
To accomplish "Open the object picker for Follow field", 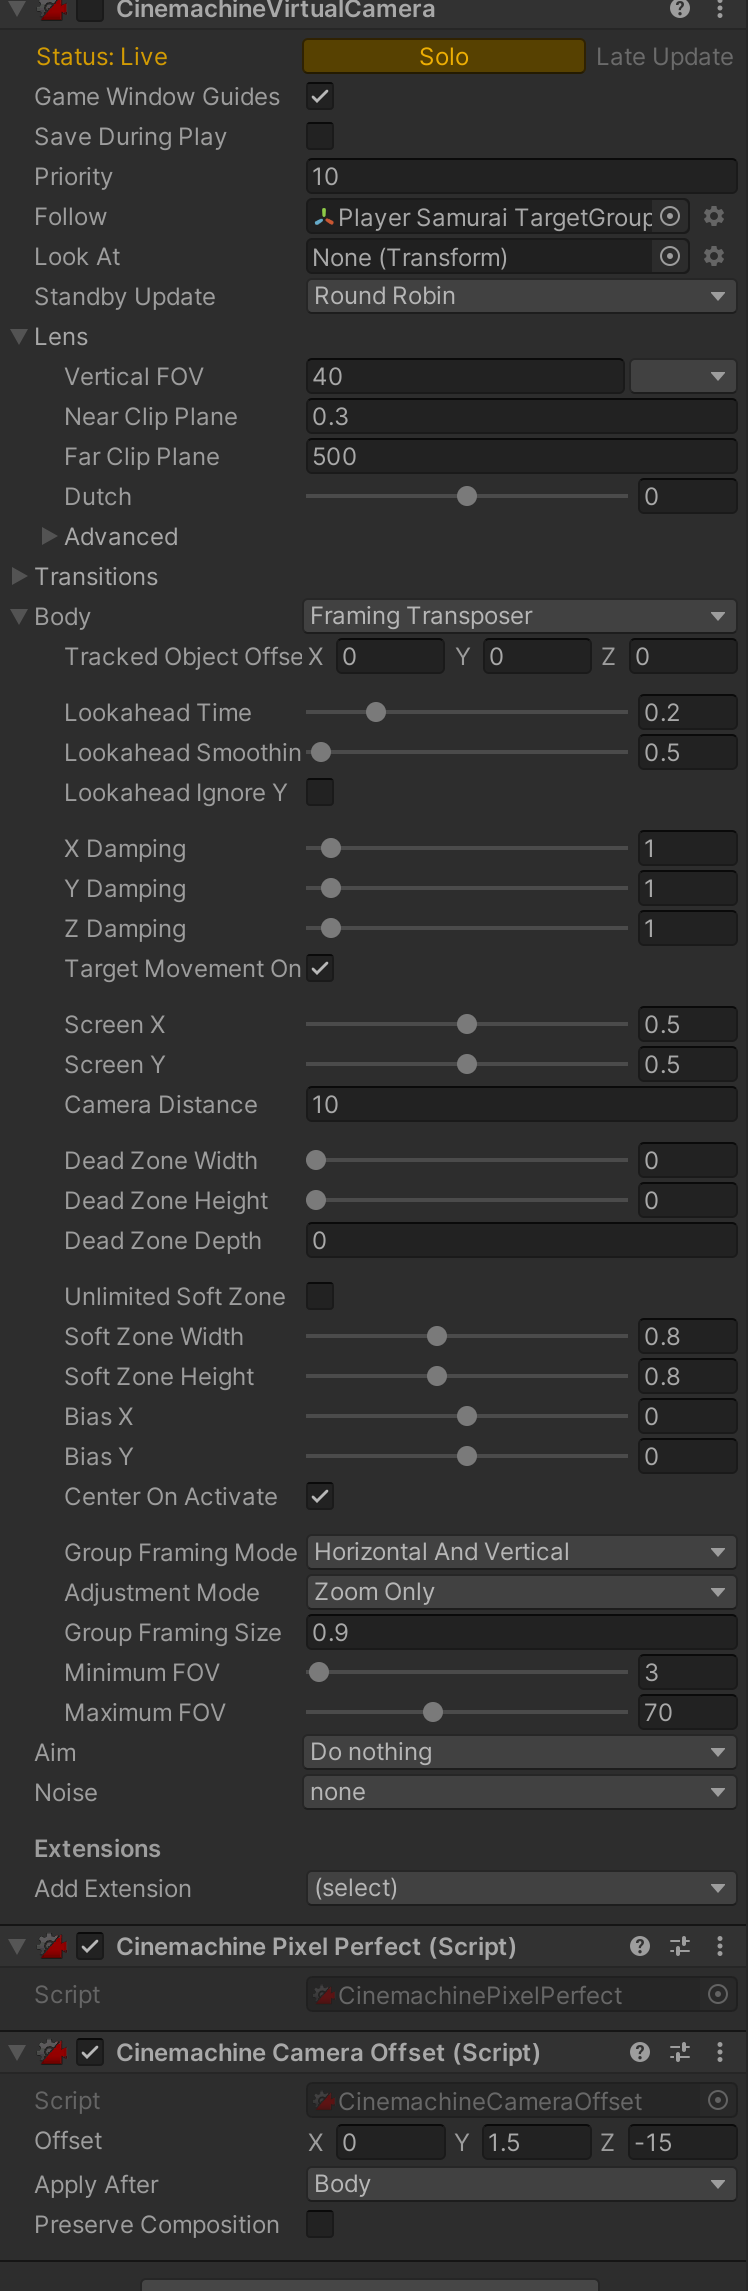I will (x=671, y=216).
